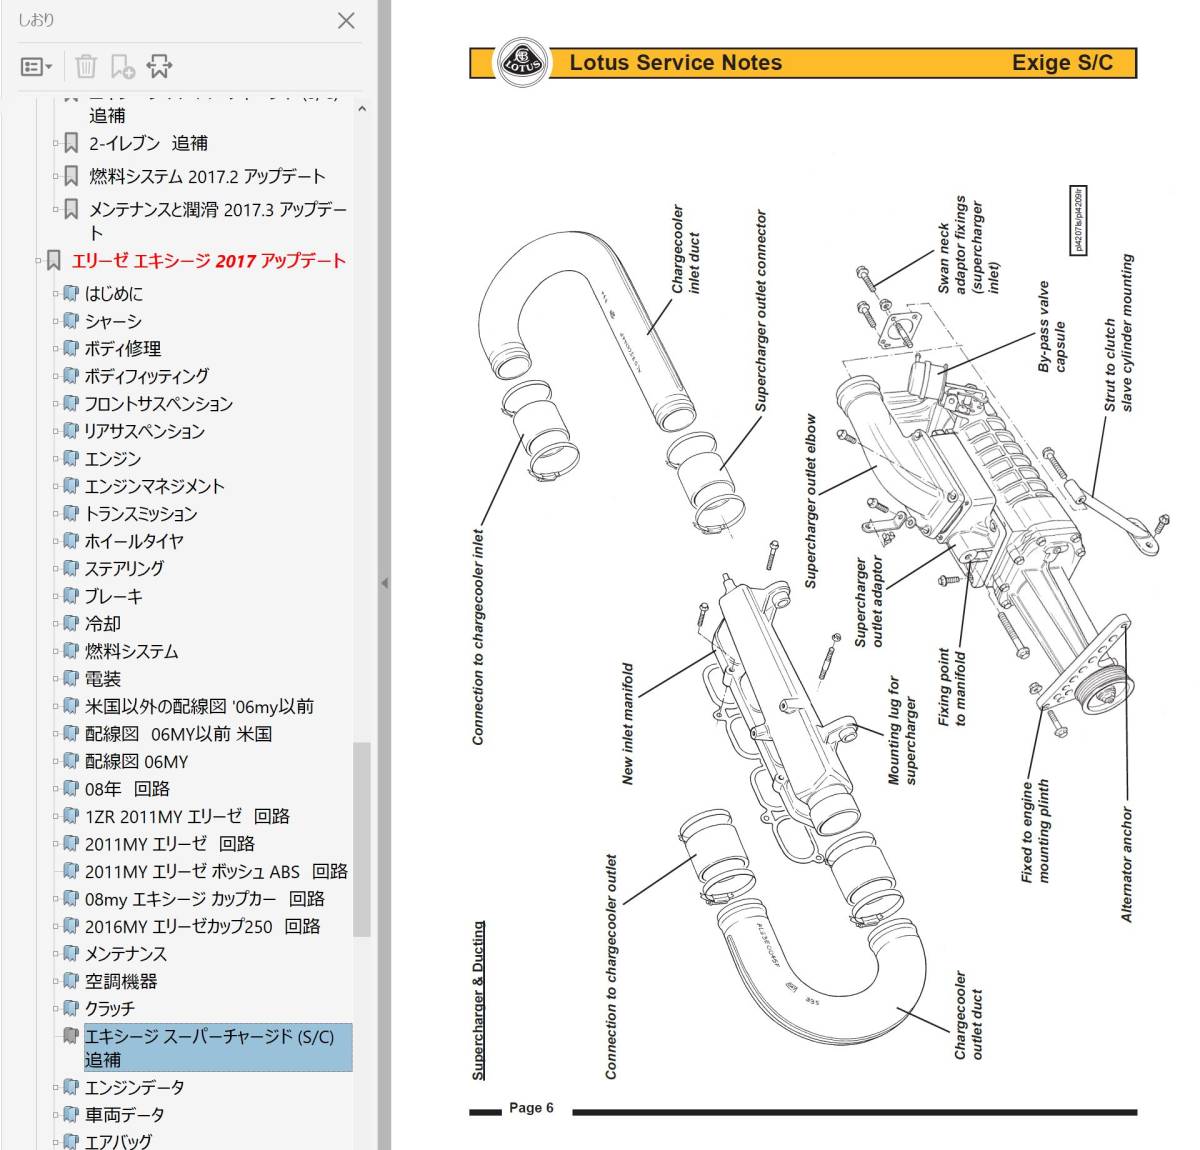Open bookmark 2-イレブン 追補
Screen dimensions: 1200x1150
point(148,143)
